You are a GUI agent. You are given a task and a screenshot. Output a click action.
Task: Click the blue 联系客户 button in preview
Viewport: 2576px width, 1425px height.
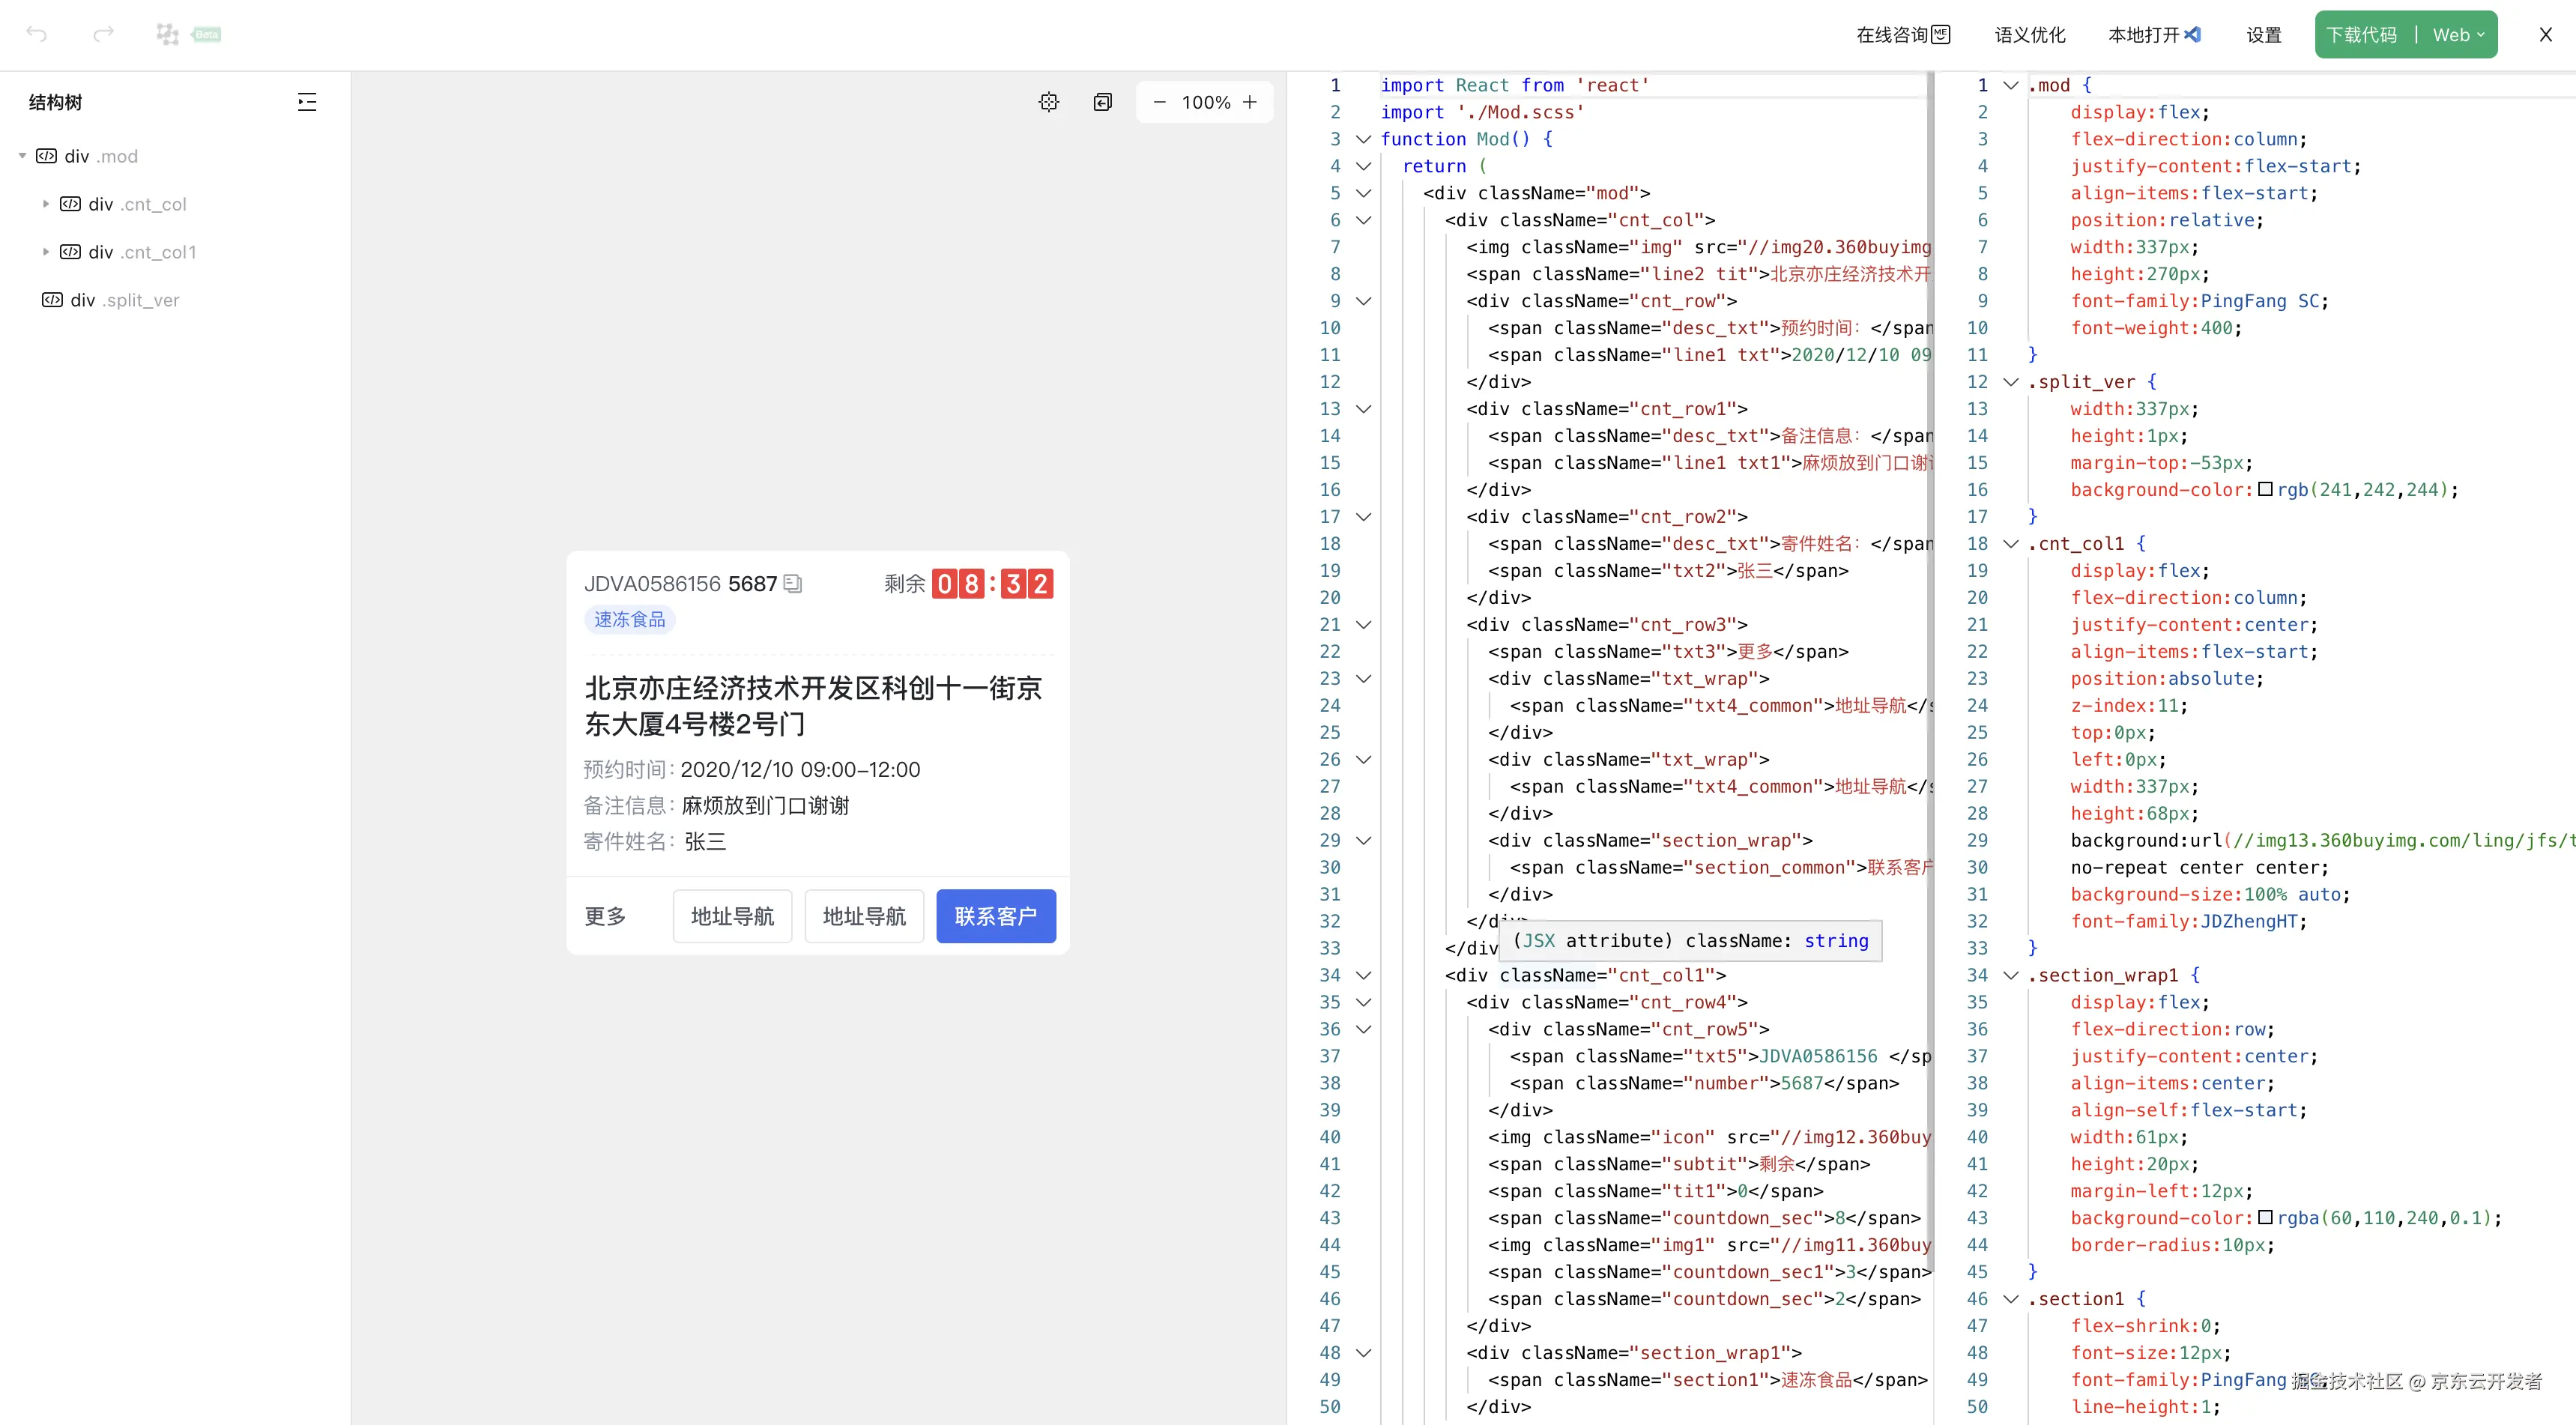pyautogui.click(x=995, y=916)
